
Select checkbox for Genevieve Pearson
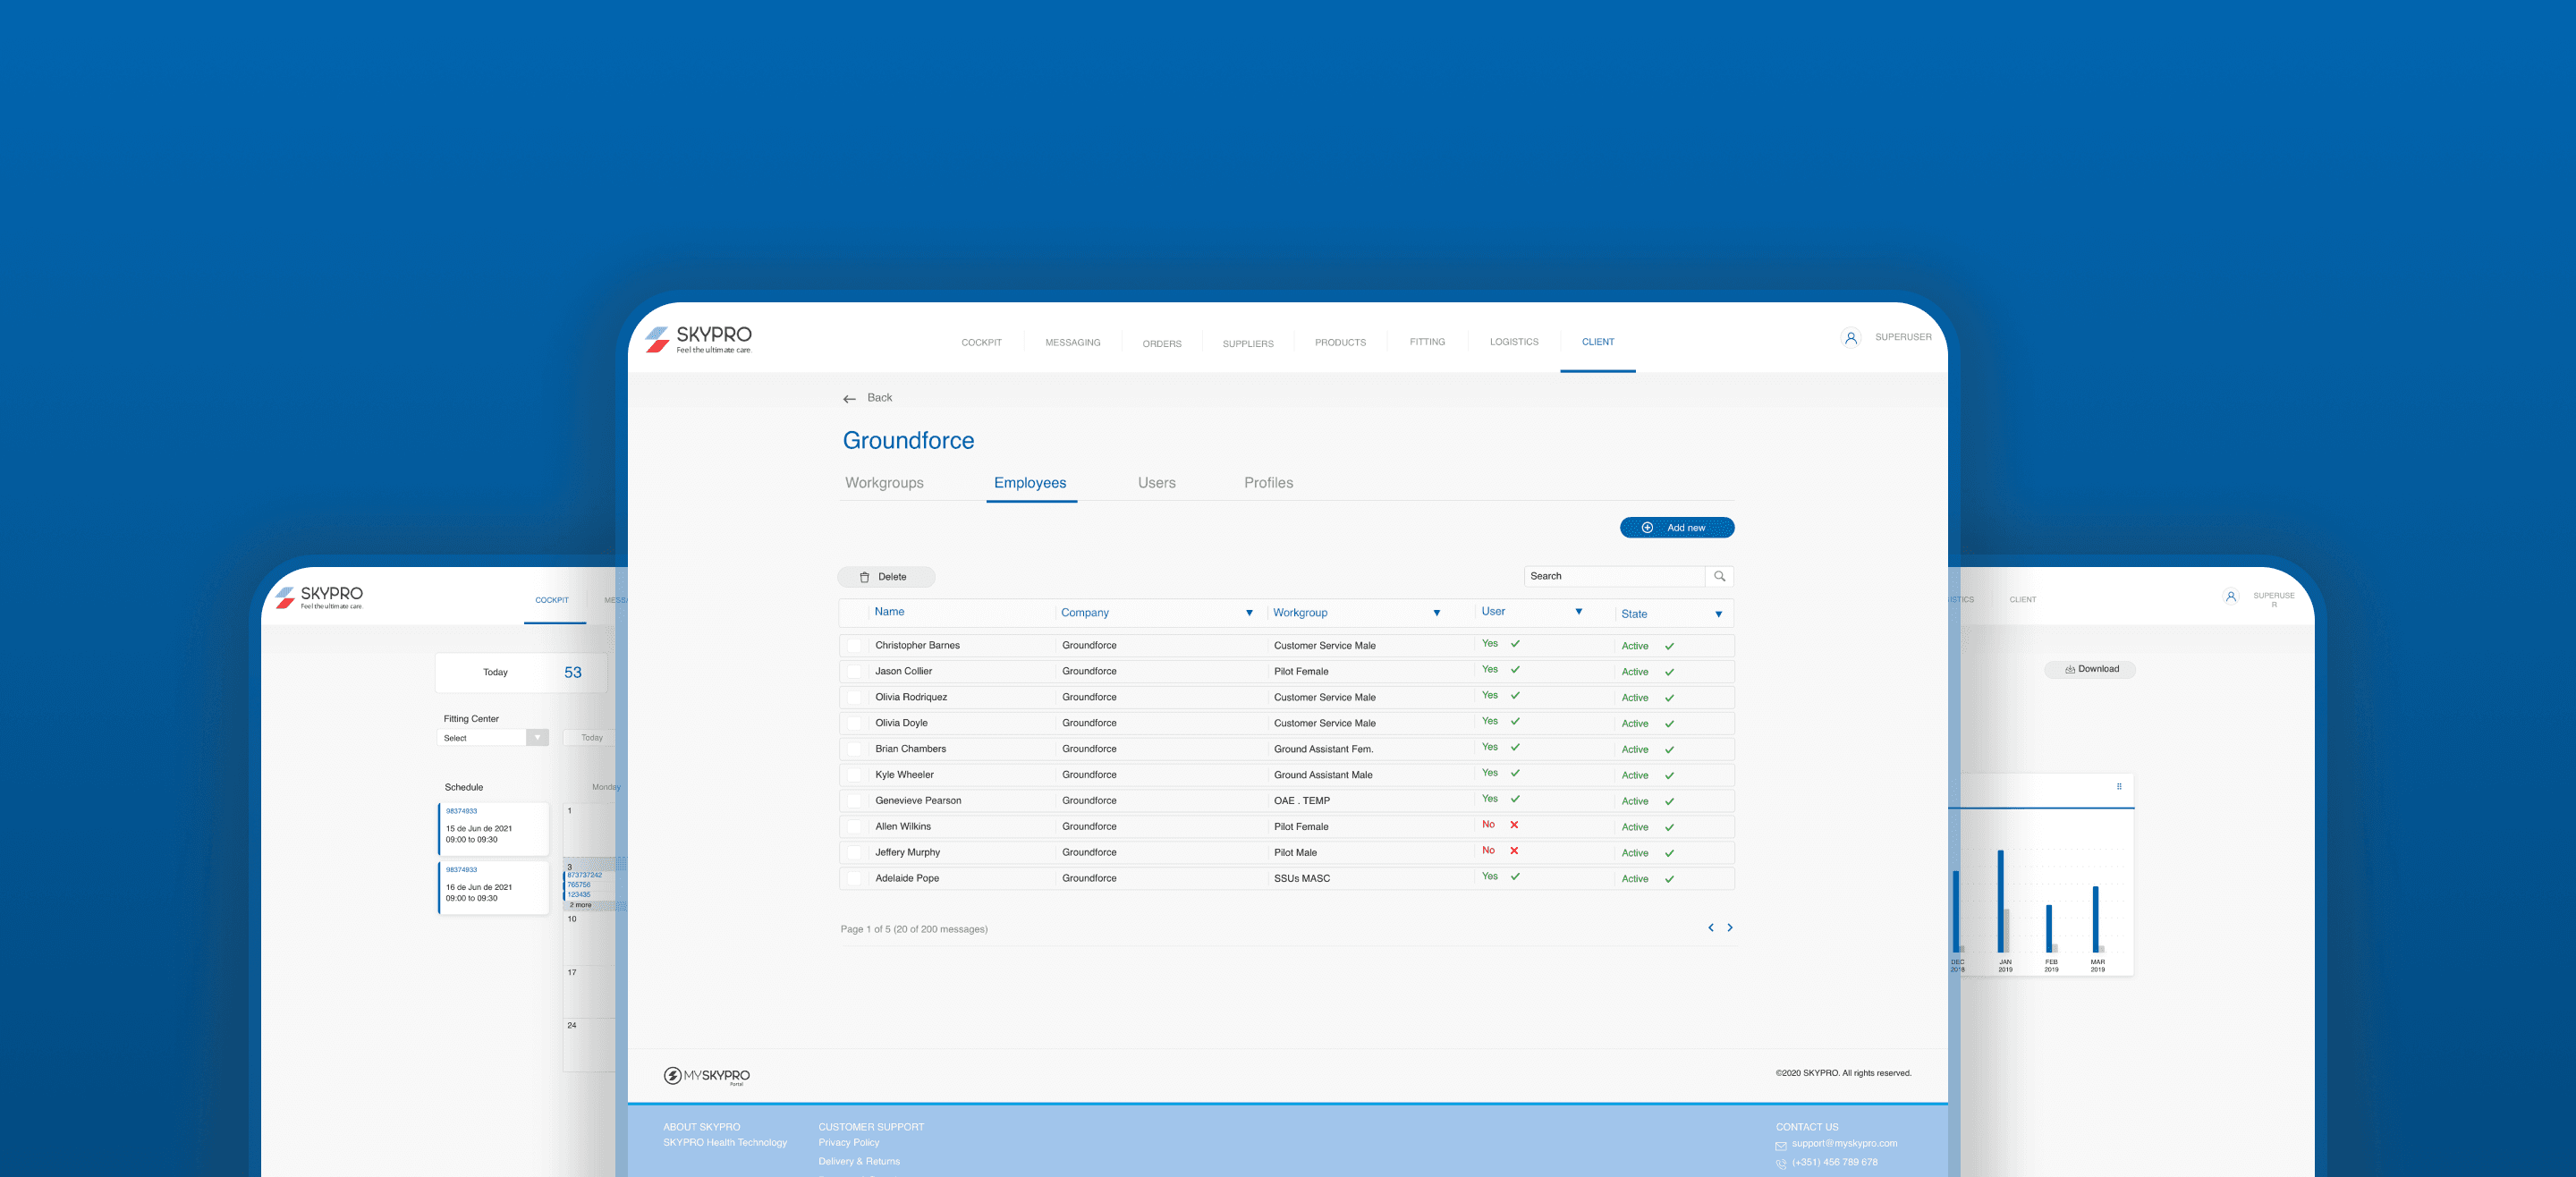pos(854,801)
